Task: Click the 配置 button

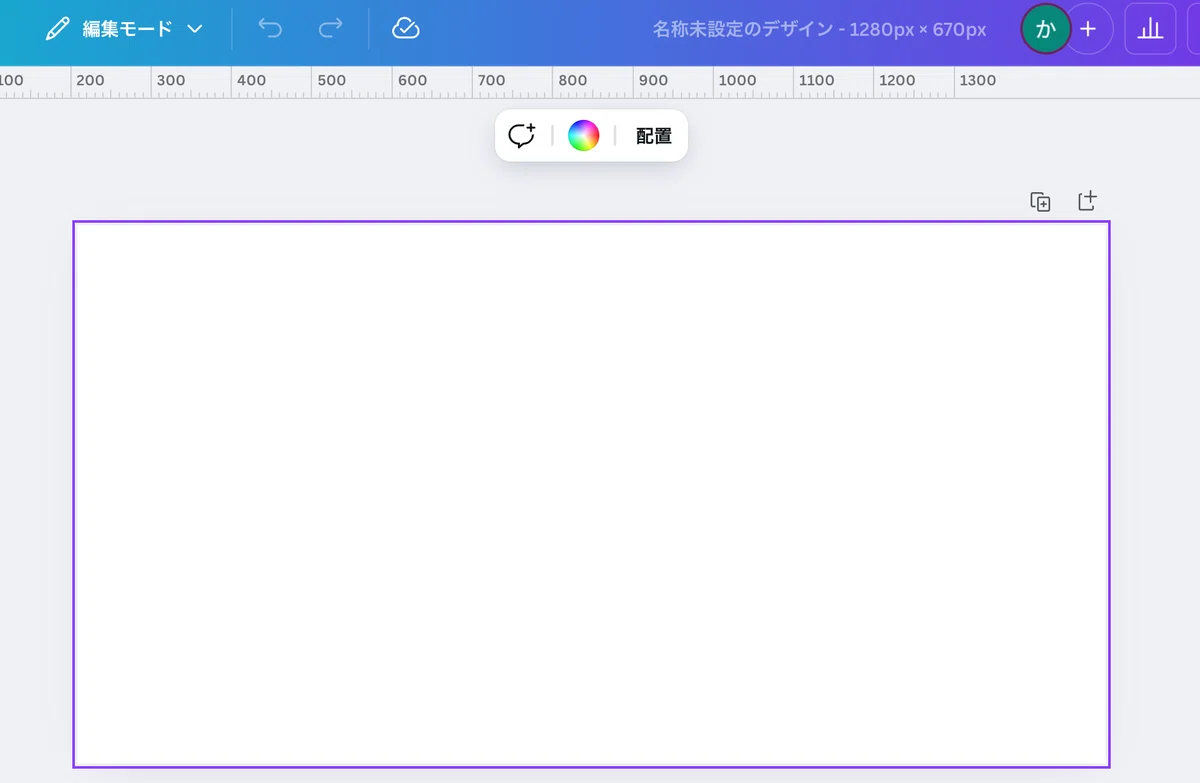Action: click(x=654, y=136)
